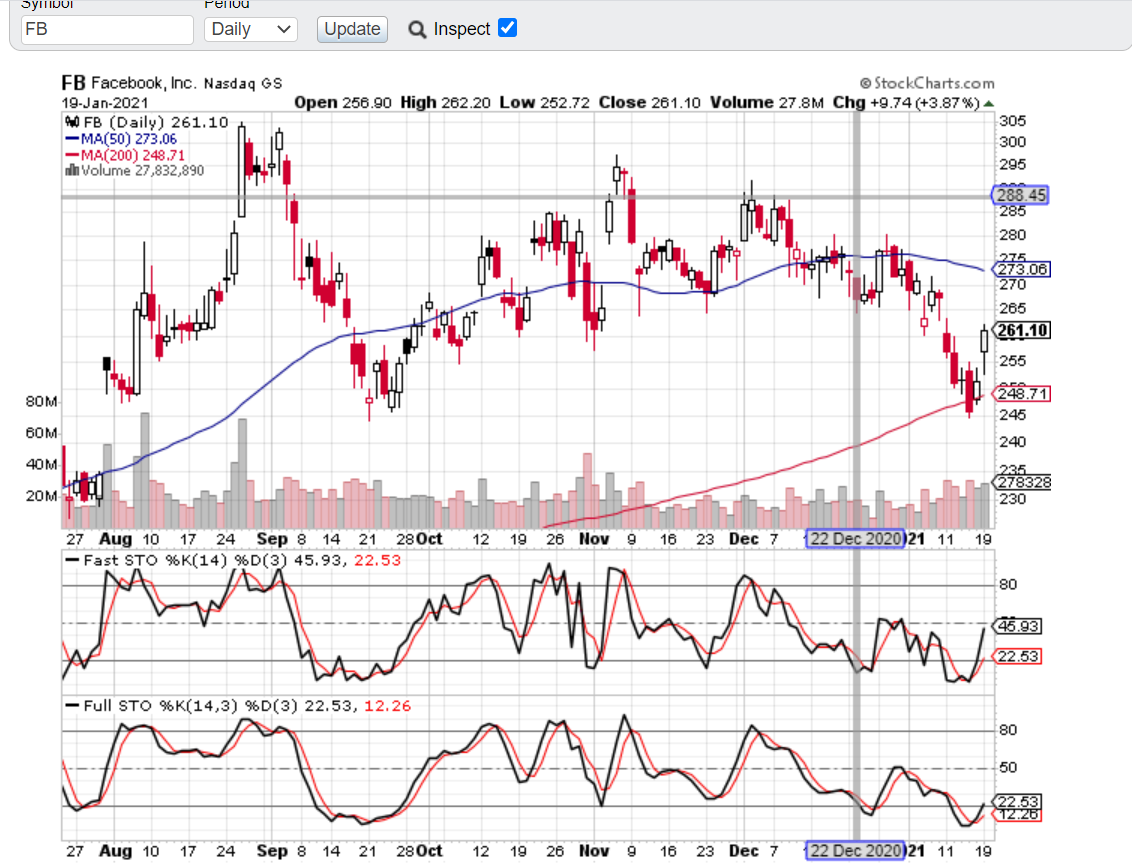Viewport: 1132px width, 864px height.
Task: Click the 12.26 Full STO value tag
Action: coord(1017,814)
